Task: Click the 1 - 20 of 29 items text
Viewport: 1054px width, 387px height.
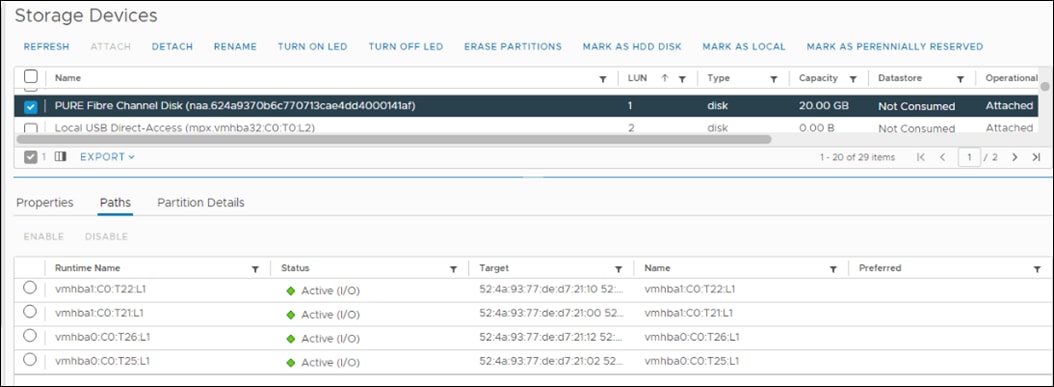Action: click(x=857, y=157)
